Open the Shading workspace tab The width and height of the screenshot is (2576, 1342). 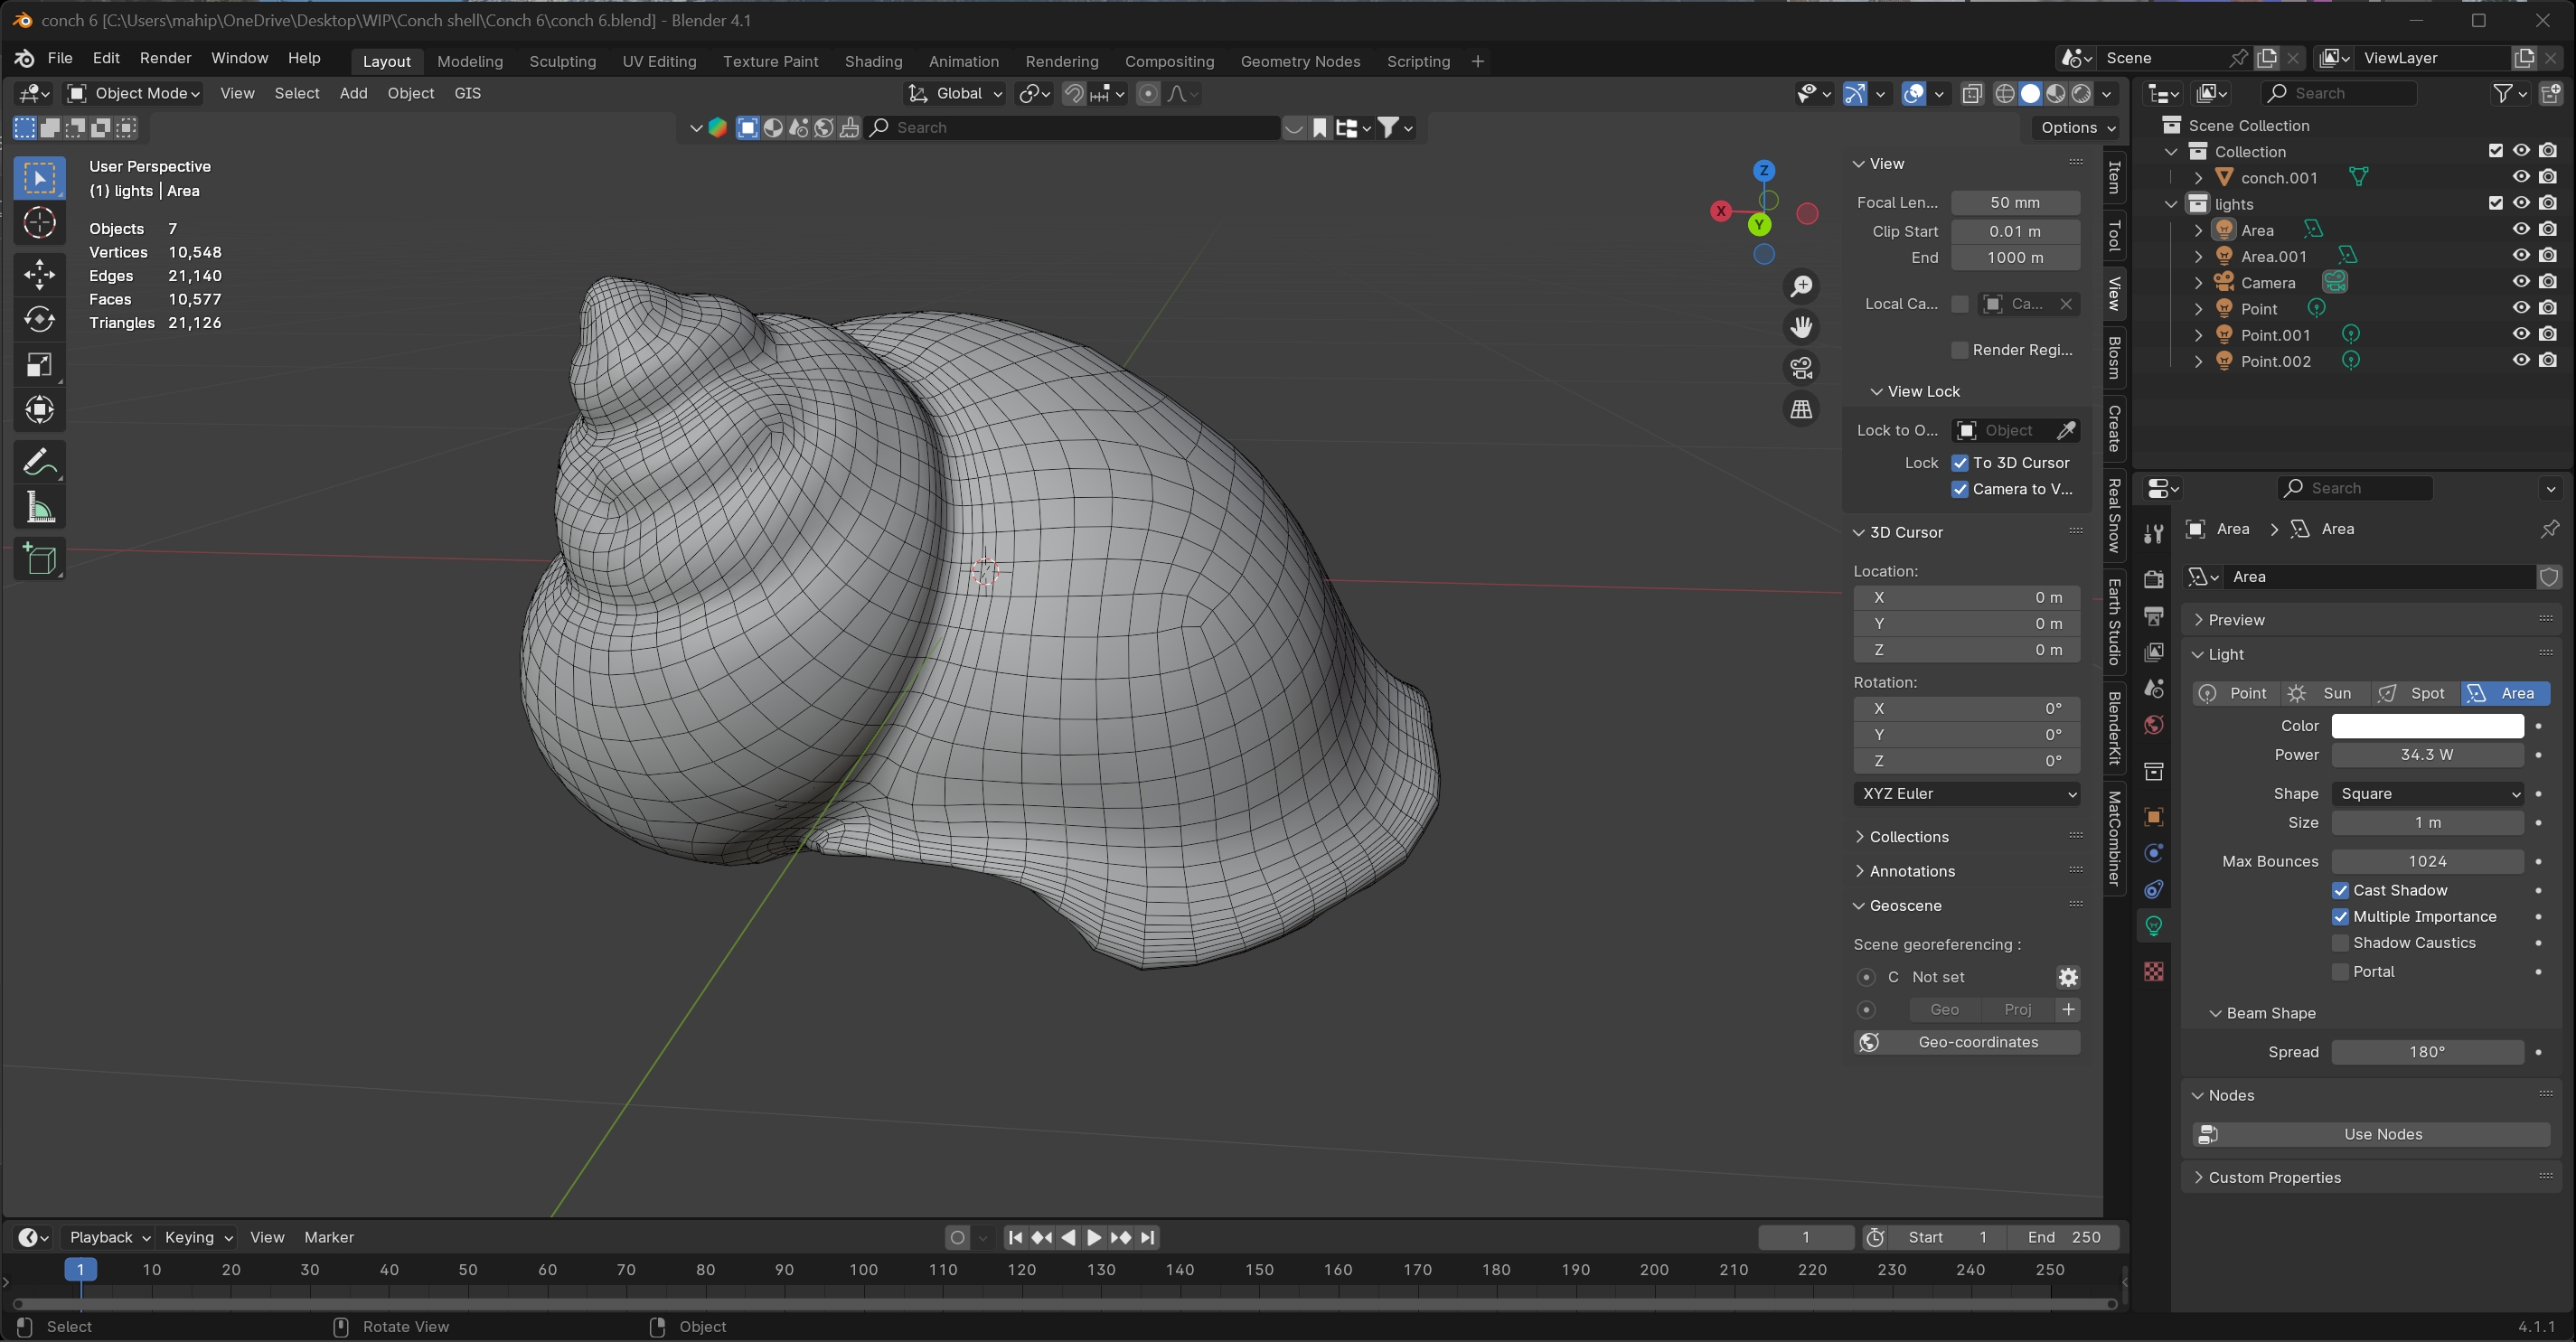[872, 61]
